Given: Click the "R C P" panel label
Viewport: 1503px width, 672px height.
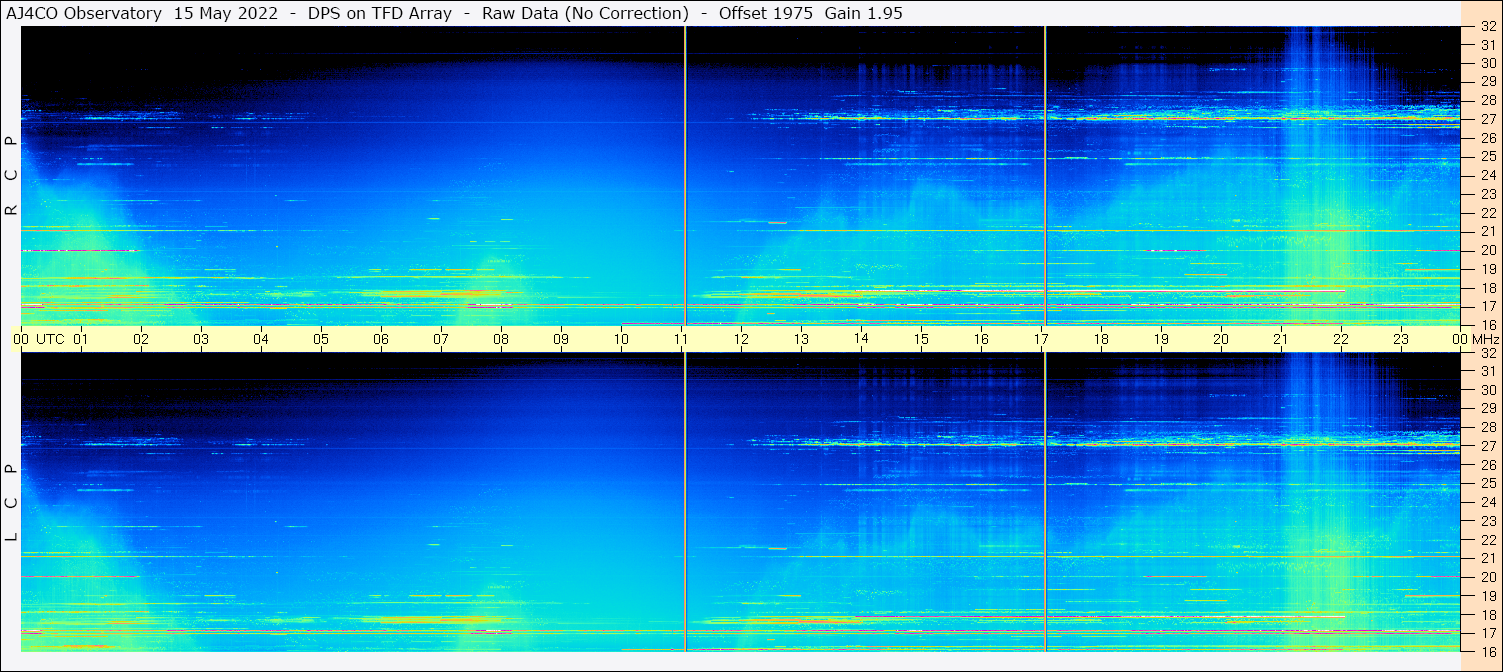Looking at the screenshot, I should click(x=11, y=177).
